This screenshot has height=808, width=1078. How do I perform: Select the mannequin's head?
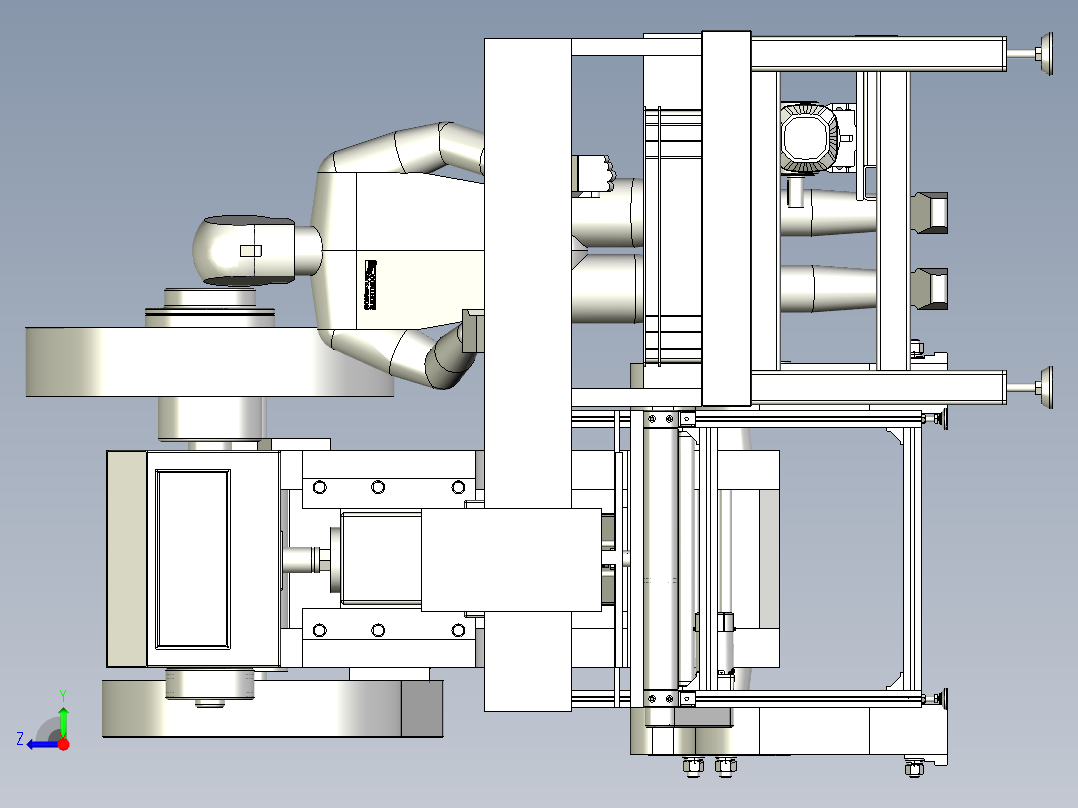coord(243,251)
